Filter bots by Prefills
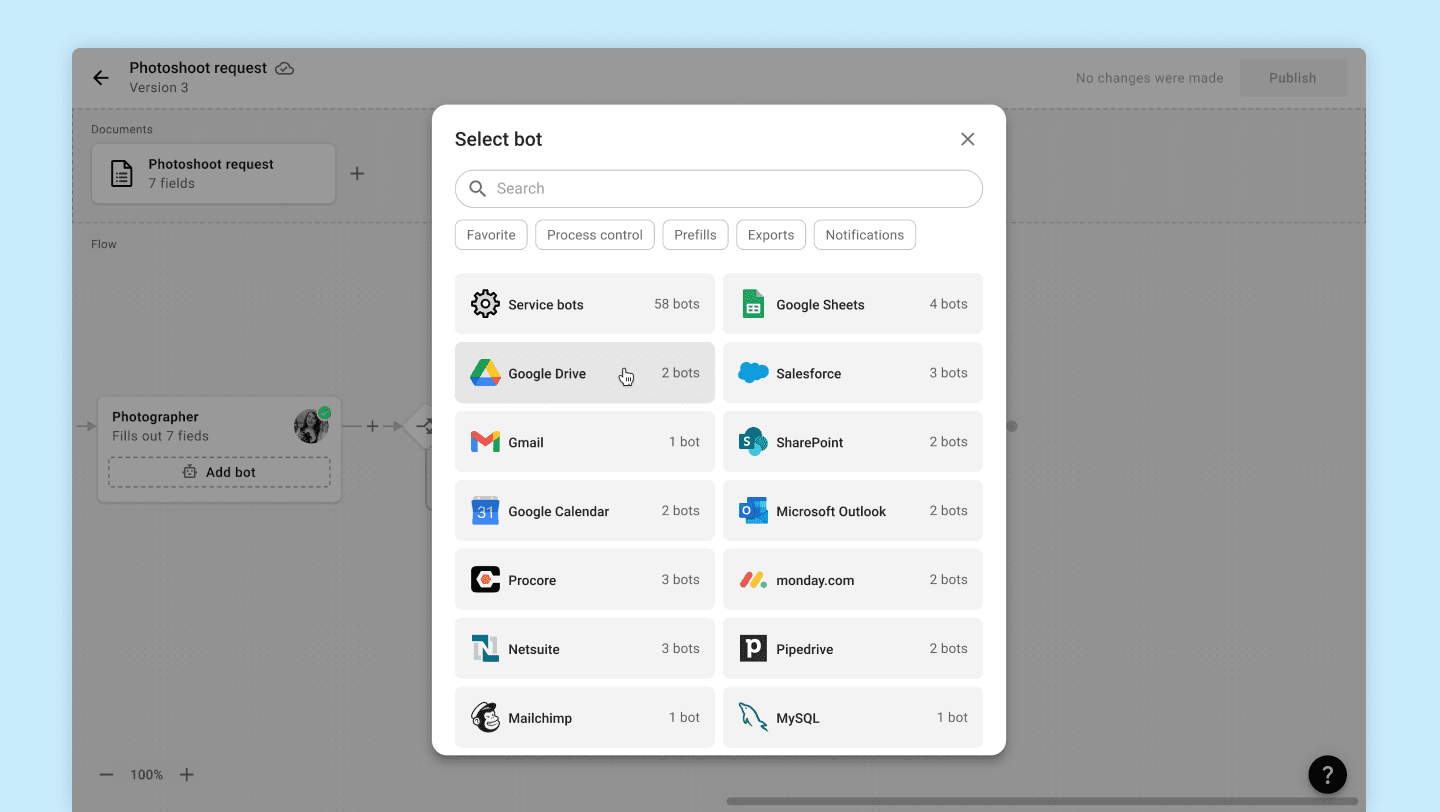 695,235
